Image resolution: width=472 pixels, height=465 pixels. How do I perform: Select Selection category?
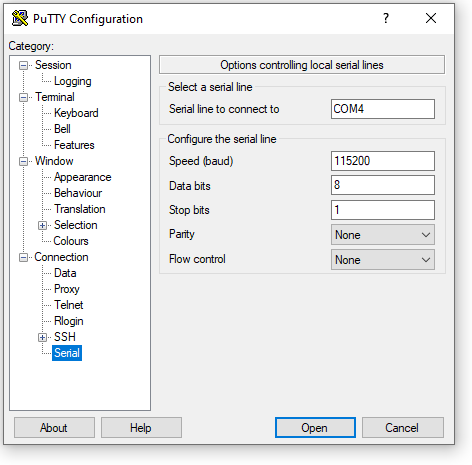[x=76, y=225]
